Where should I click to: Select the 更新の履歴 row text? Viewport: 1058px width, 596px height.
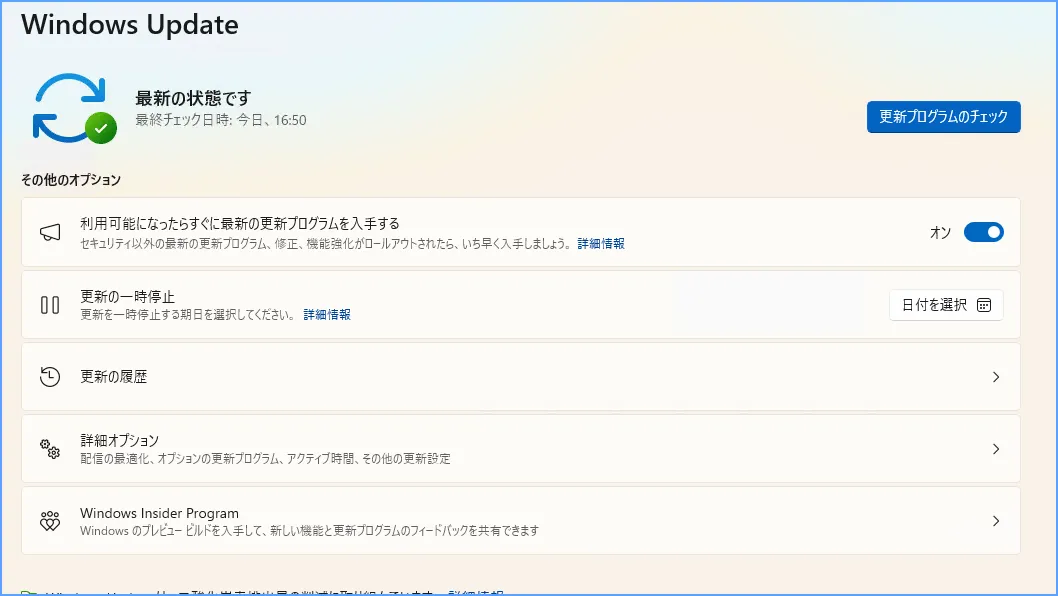(113, 377)
